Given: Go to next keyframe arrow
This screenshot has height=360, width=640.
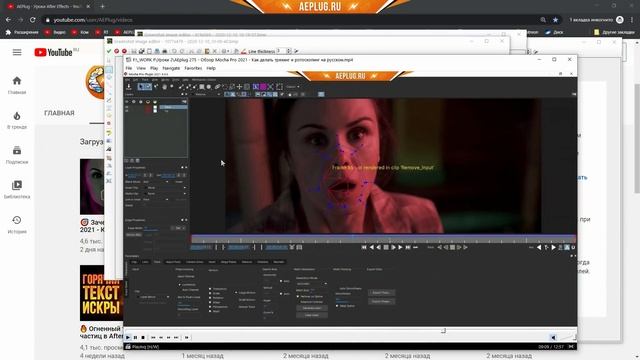Looking at the screenshot, I should tap(553, 247).
